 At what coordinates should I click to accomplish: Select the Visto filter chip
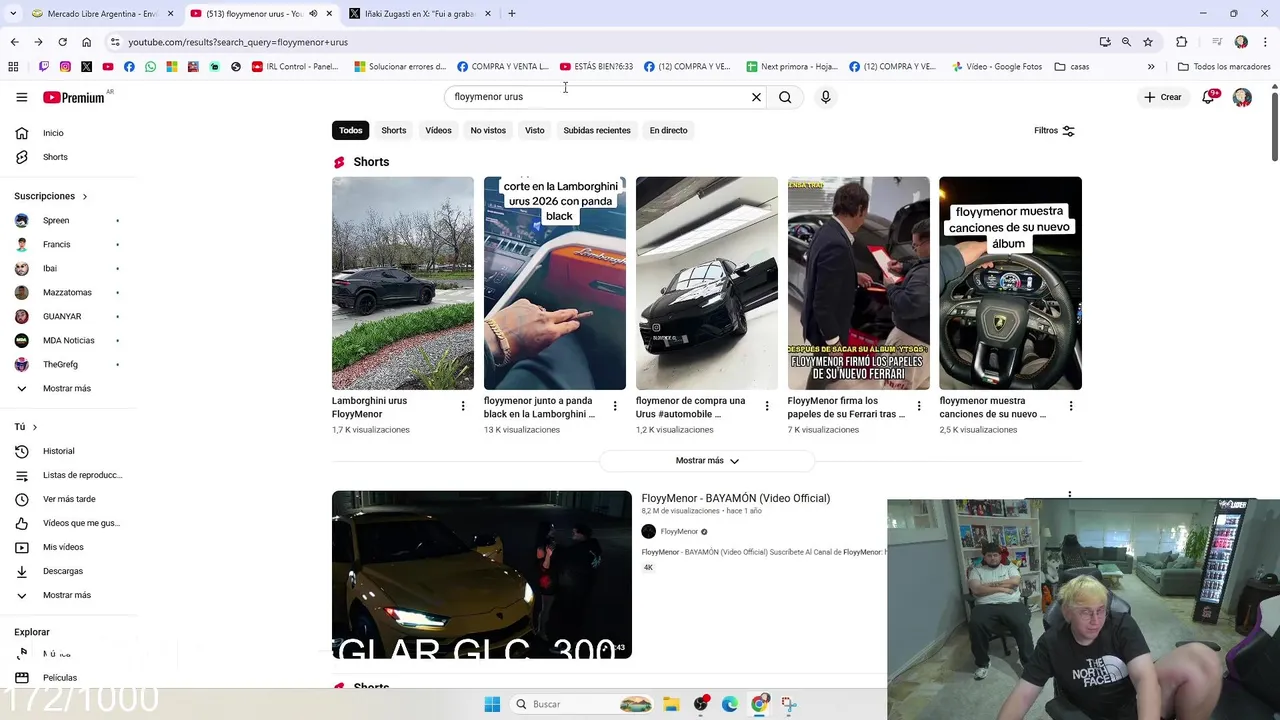[535, 130]
